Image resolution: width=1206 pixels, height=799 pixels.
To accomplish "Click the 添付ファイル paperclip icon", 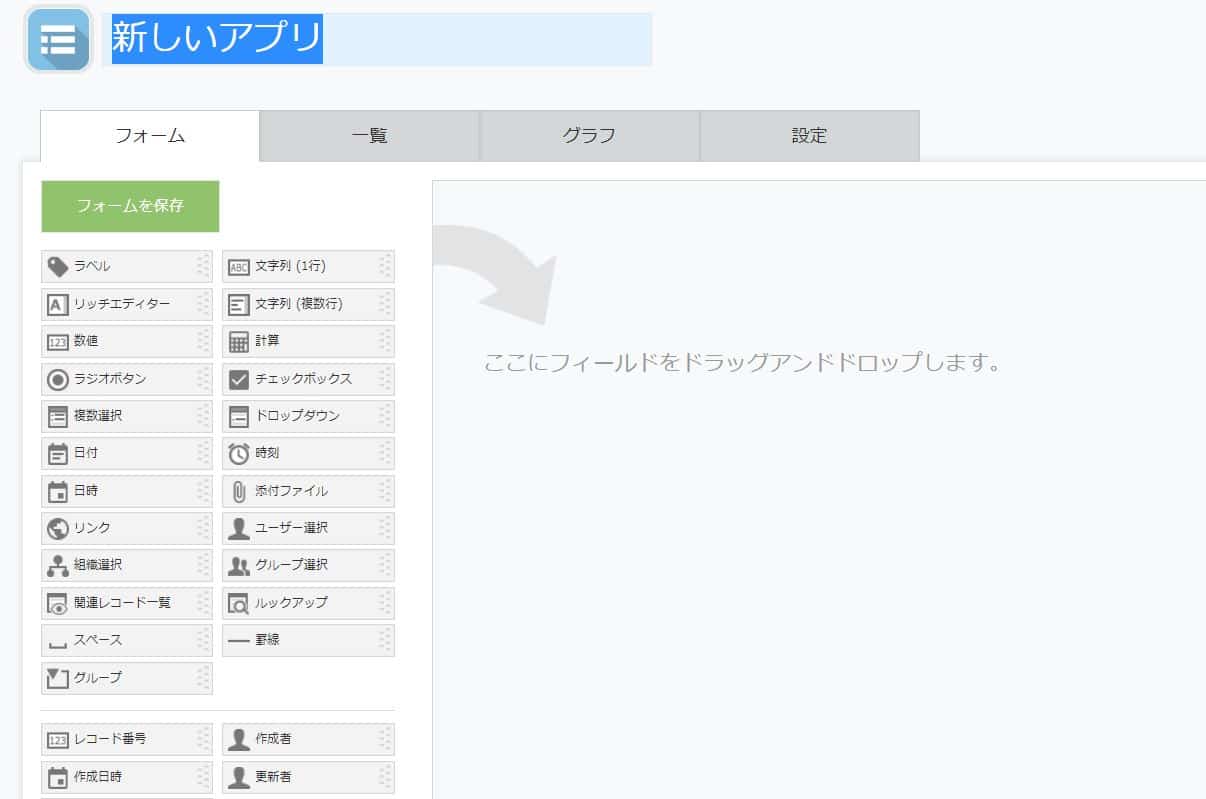I will [x=239, y=491].
